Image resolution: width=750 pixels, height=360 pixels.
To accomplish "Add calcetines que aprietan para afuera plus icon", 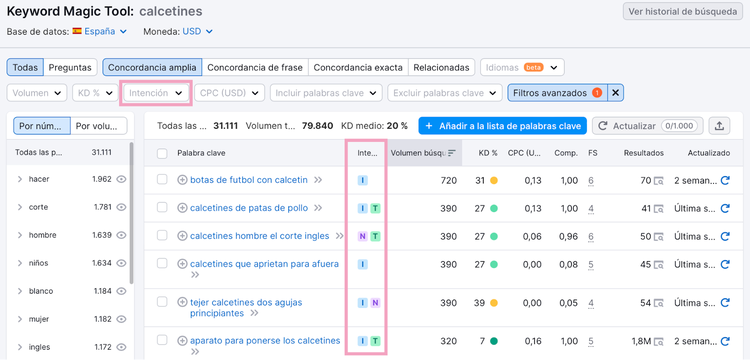I will click(182, 264).
